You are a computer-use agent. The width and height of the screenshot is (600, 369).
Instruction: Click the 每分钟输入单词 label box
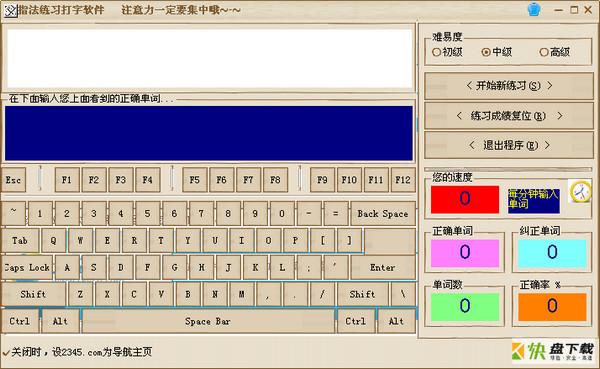point(534,201)
